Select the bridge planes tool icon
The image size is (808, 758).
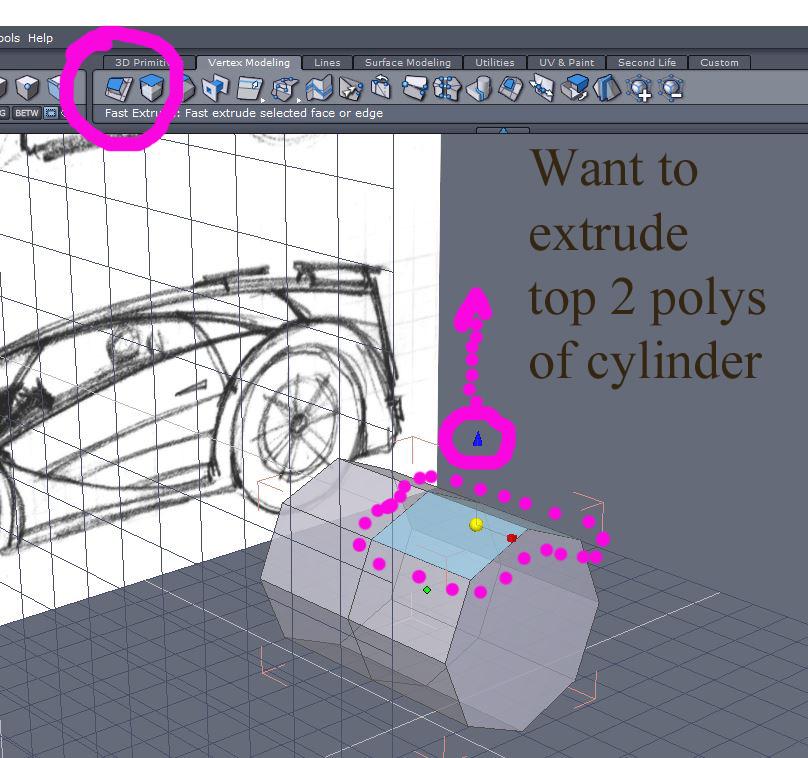point(415,88)
